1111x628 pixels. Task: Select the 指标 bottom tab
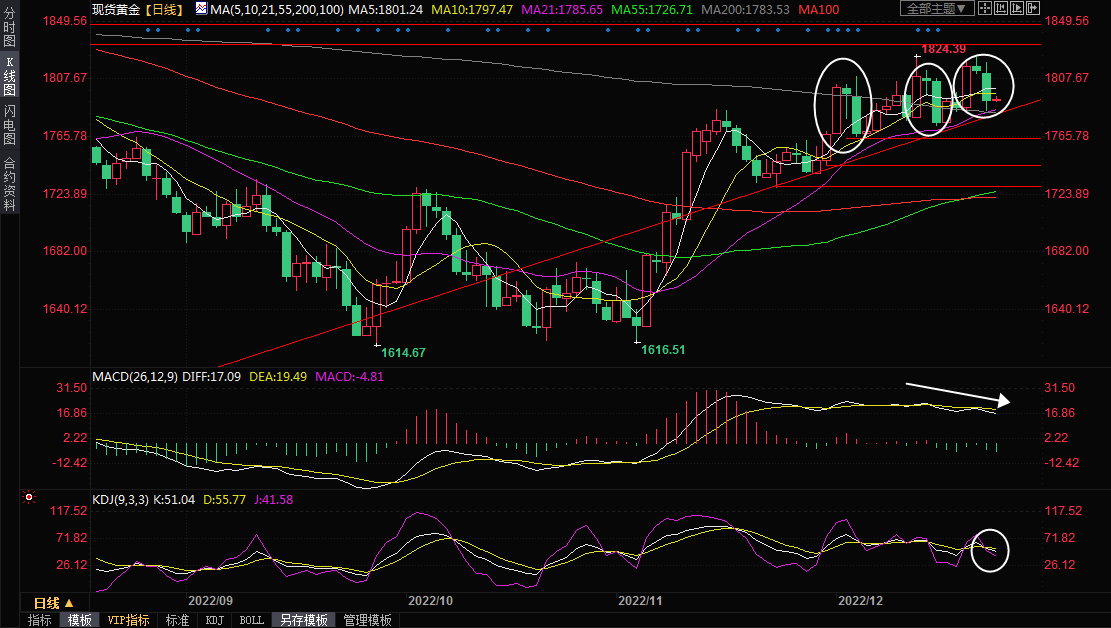pyautogui.click(x=40, y=620)
